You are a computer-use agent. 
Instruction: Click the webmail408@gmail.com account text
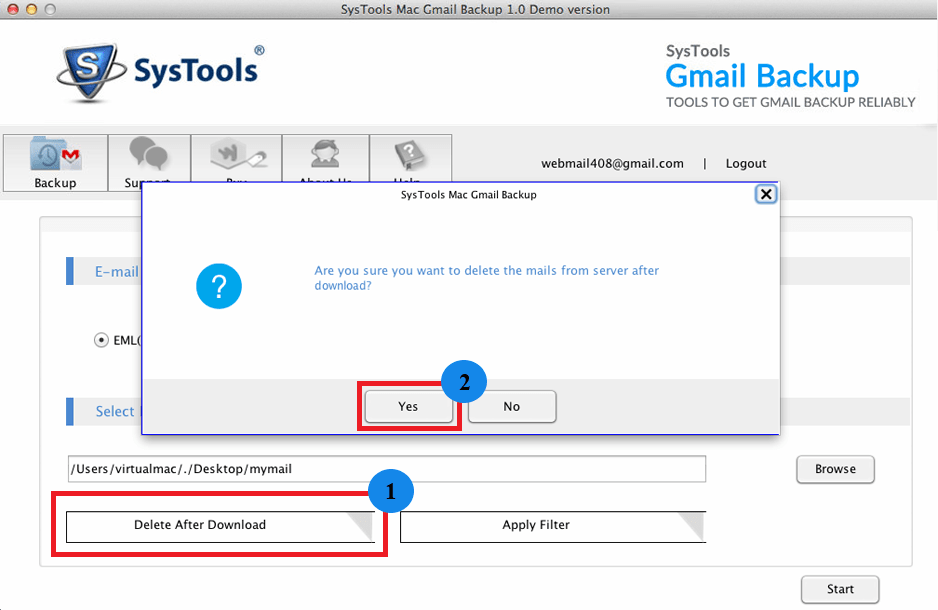click(x=612, y=164)
